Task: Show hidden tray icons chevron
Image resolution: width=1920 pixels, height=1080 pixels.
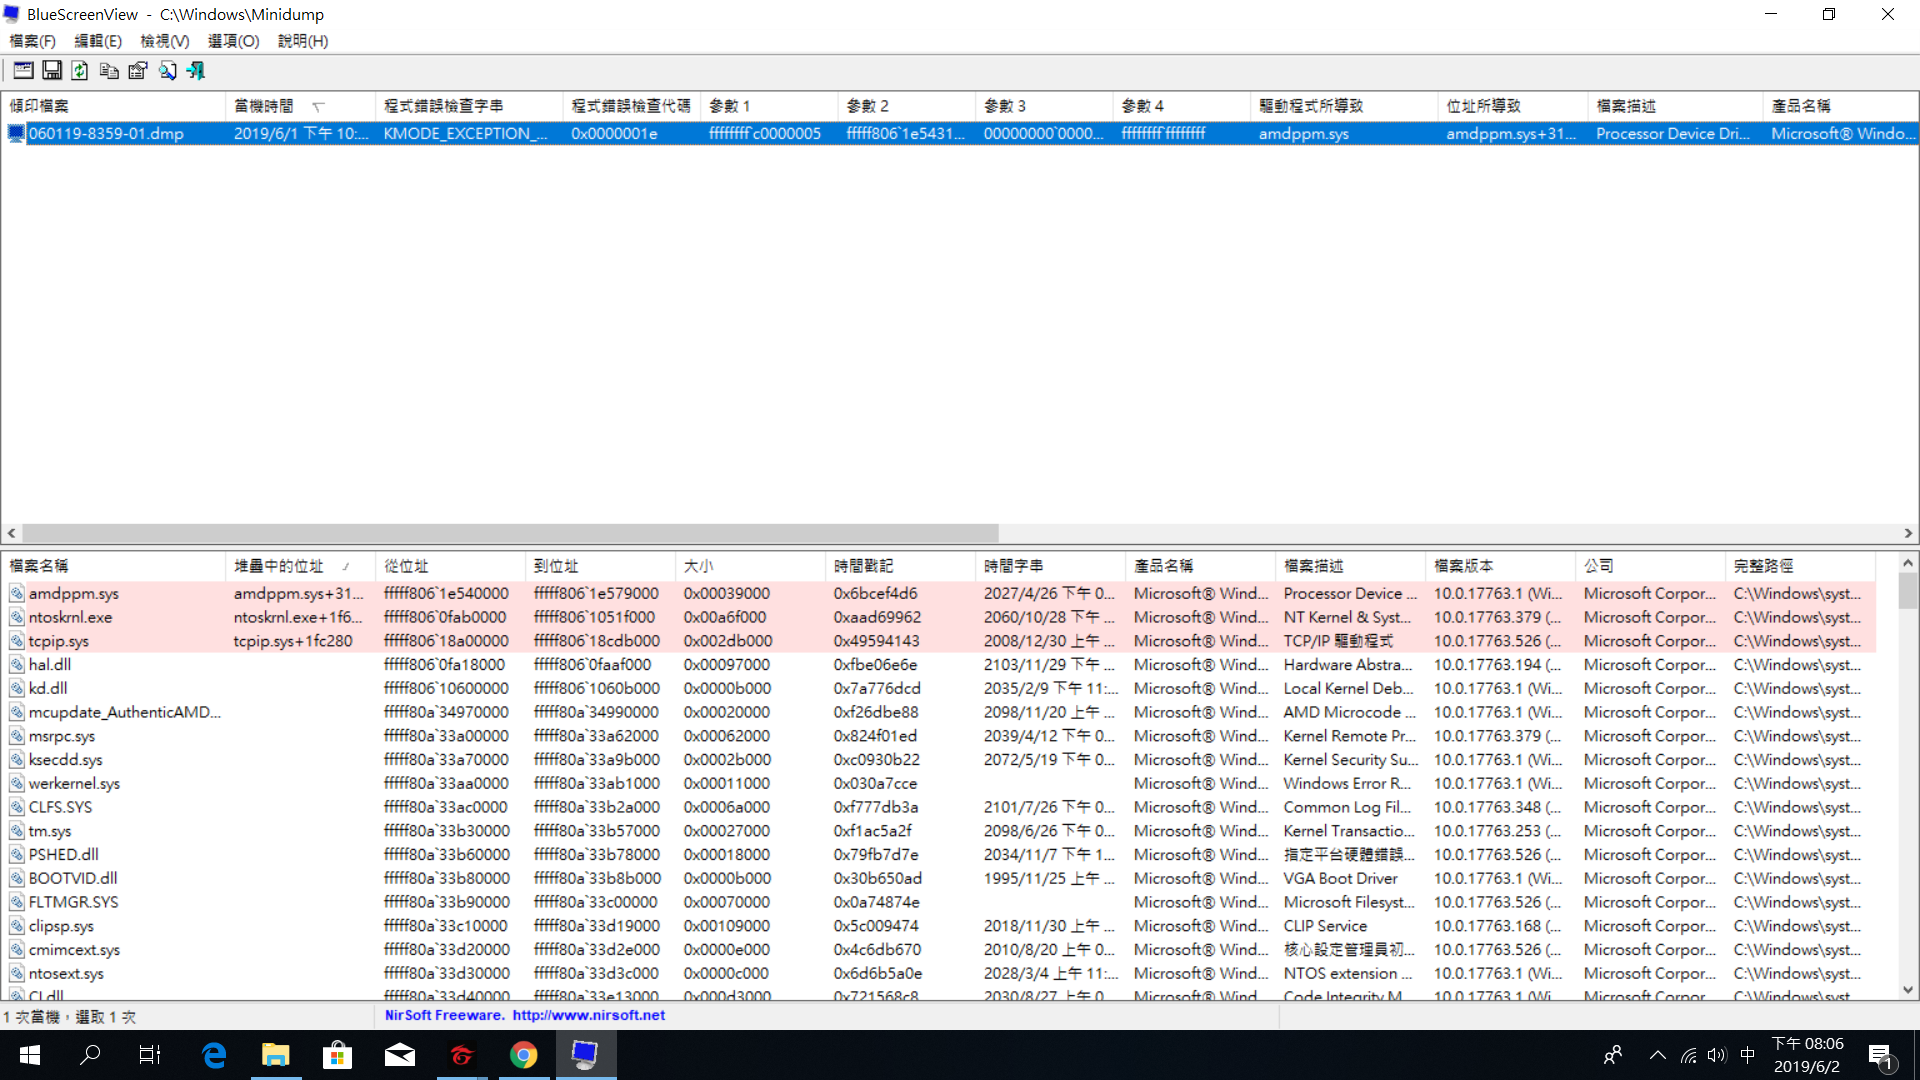Action: [1657, 1055]
